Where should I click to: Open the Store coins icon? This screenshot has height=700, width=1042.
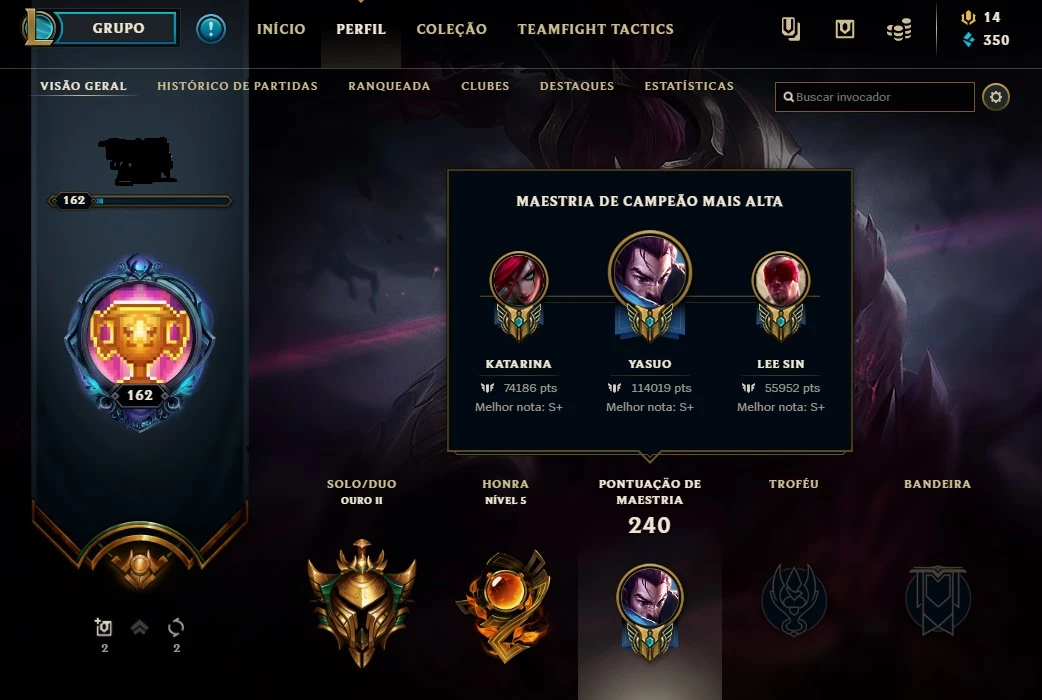click(x=899, y=29)
